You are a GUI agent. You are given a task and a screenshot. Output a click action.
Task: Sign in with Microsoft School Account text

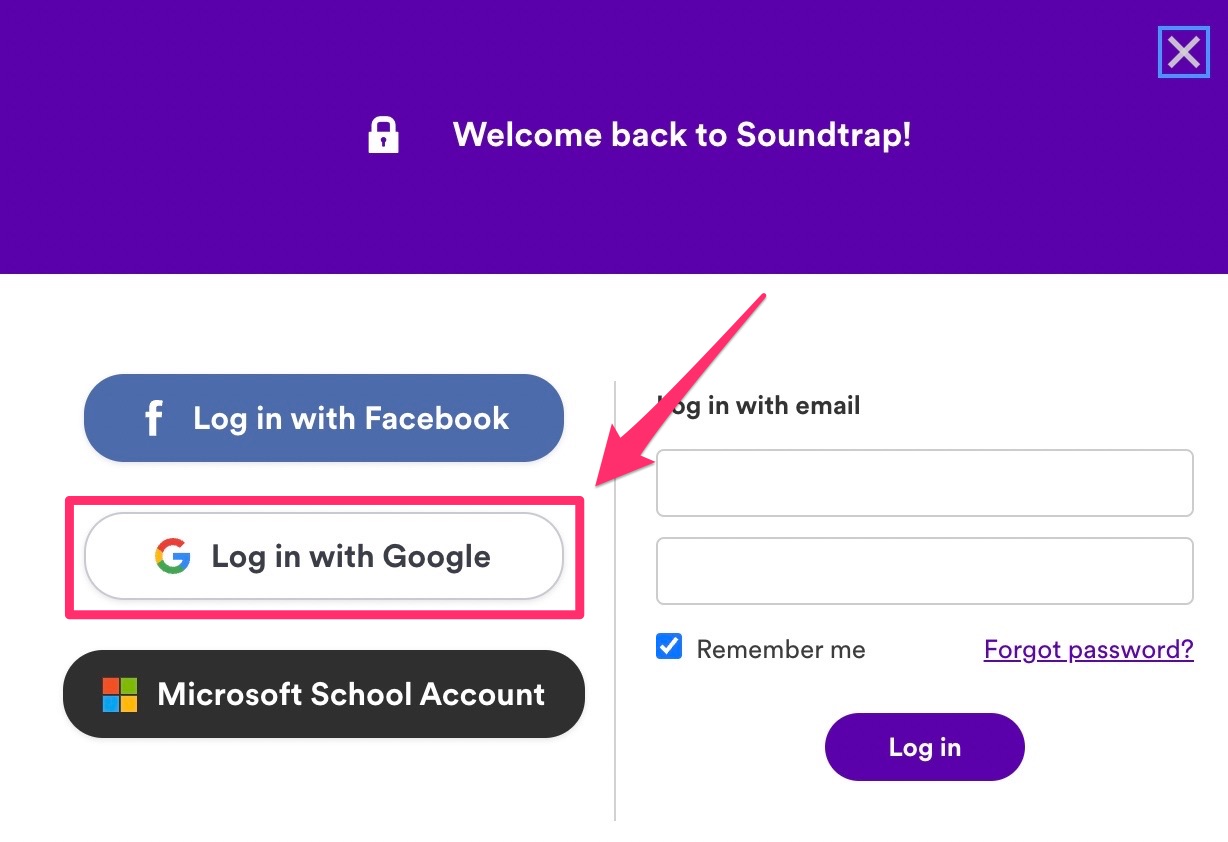[x=351, y=694]
